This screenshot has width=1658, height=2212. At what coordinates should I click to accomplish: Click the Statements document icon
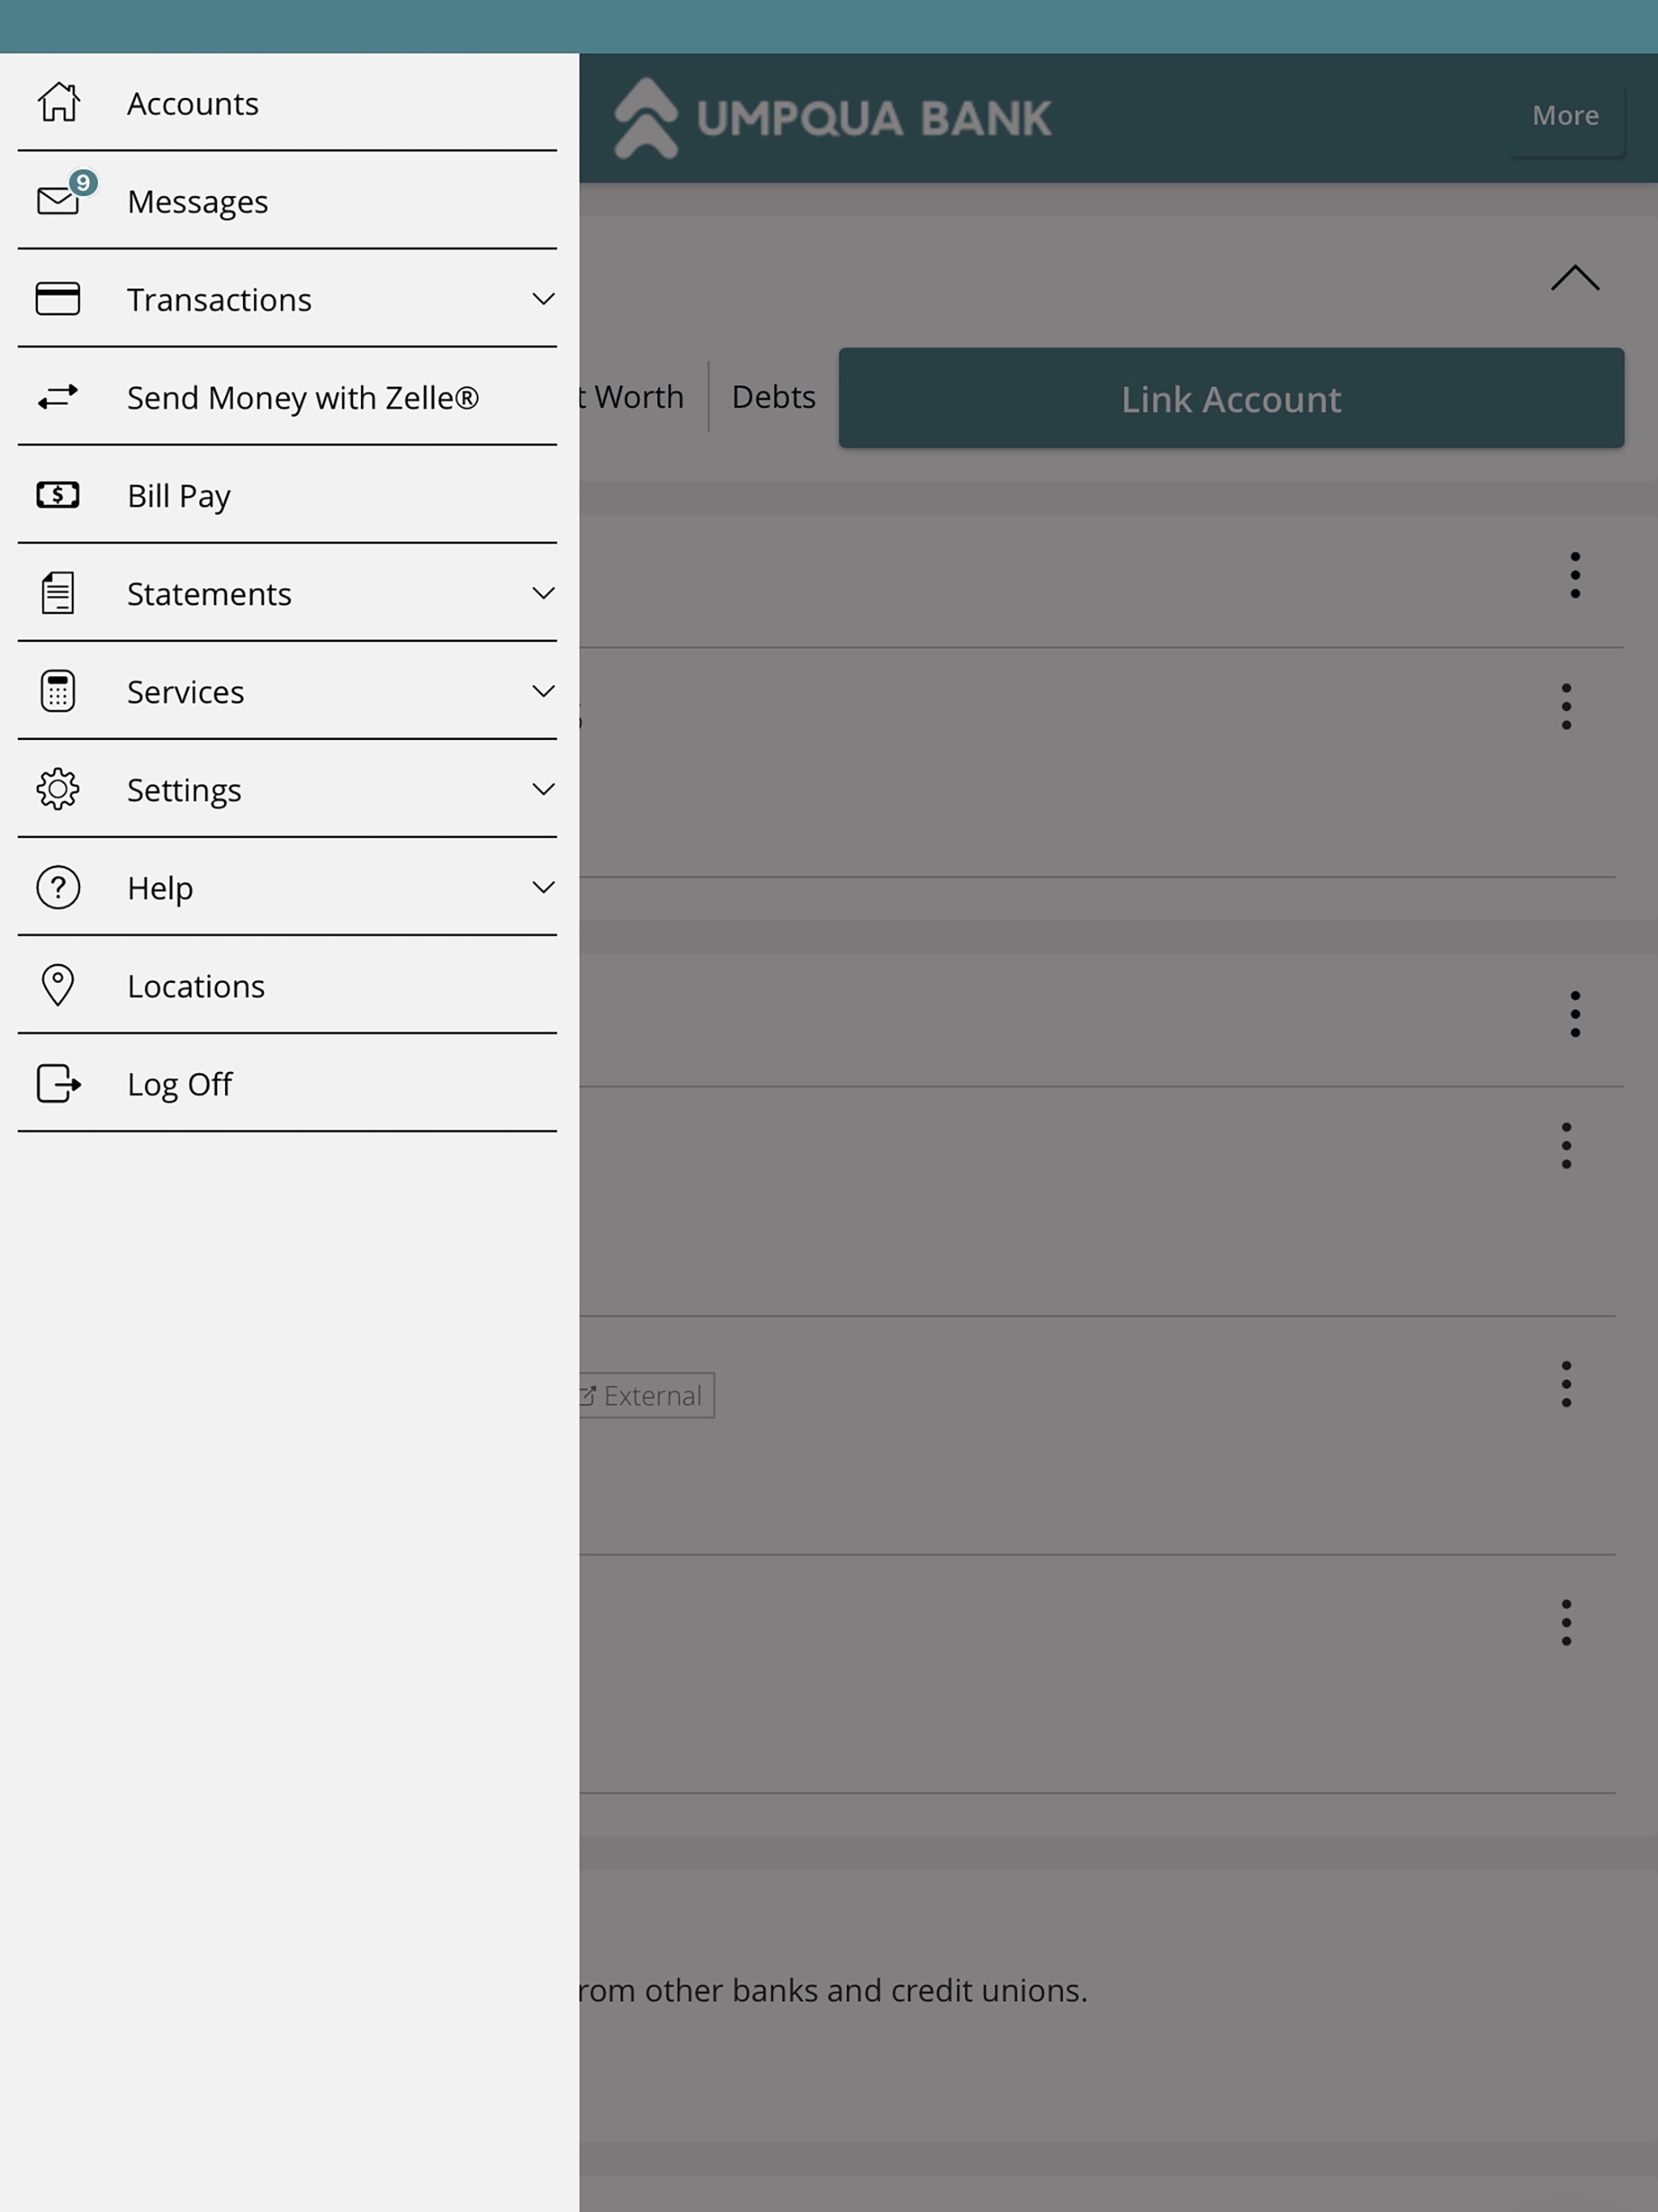click(58, 593)
